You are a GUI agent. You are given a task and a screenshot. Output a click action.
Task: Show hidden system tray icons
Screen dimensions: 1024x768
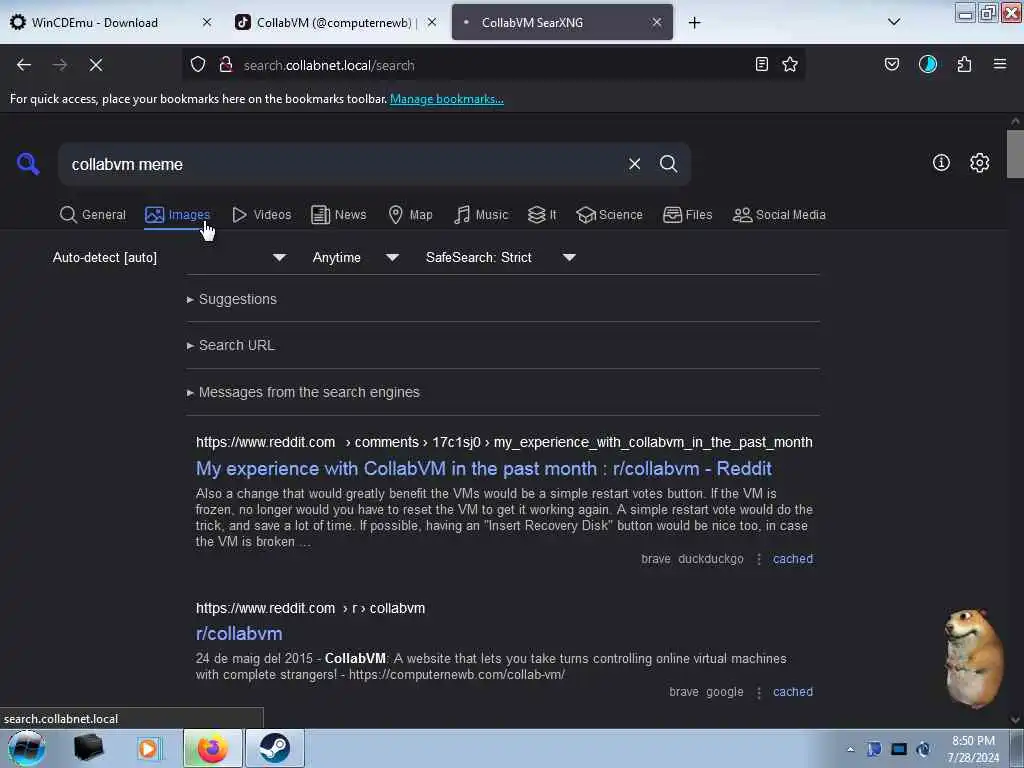pyautogui.click(x=850, y=750)
